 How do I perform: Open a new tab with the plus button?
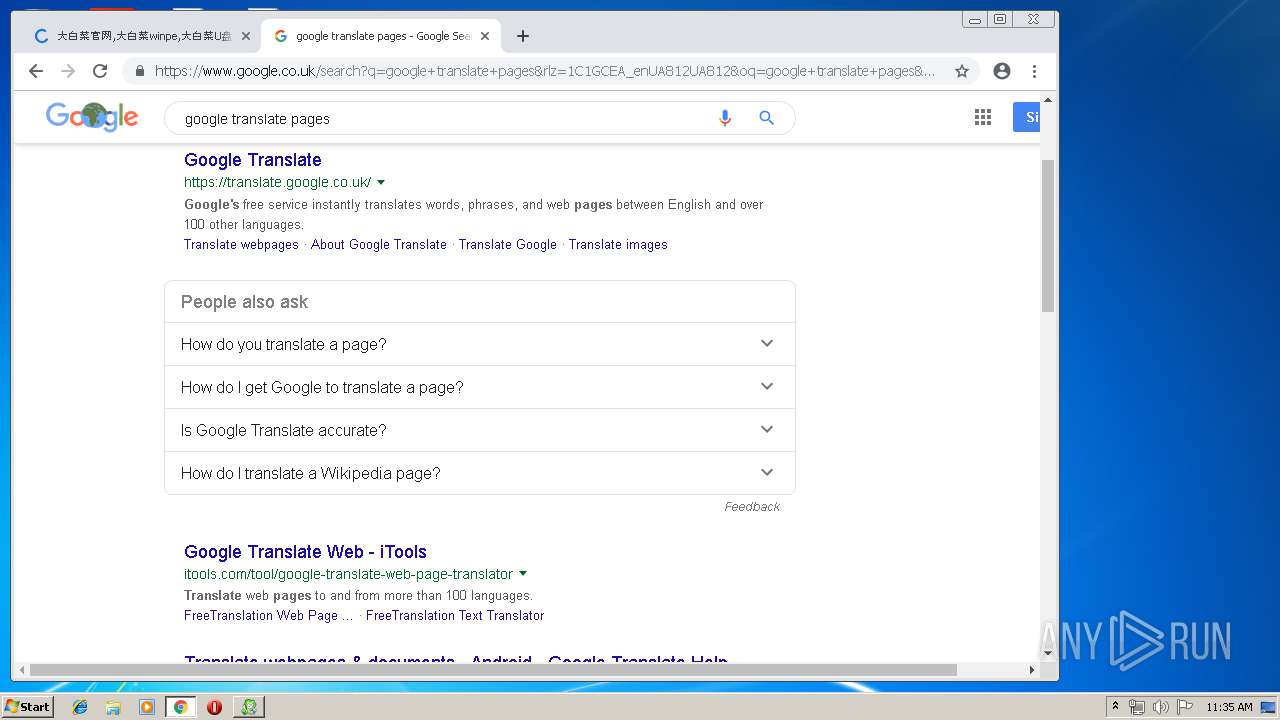pyautogui.click(x=523, y=36)
